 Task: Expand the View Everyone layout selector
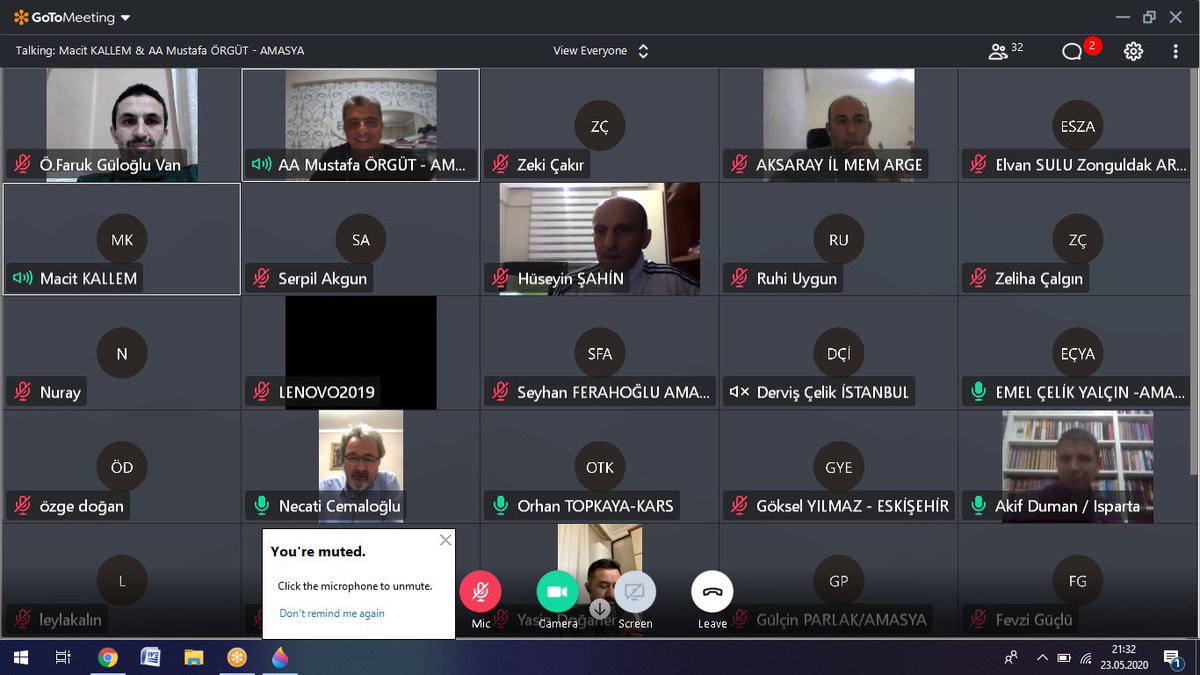point(601,51)
